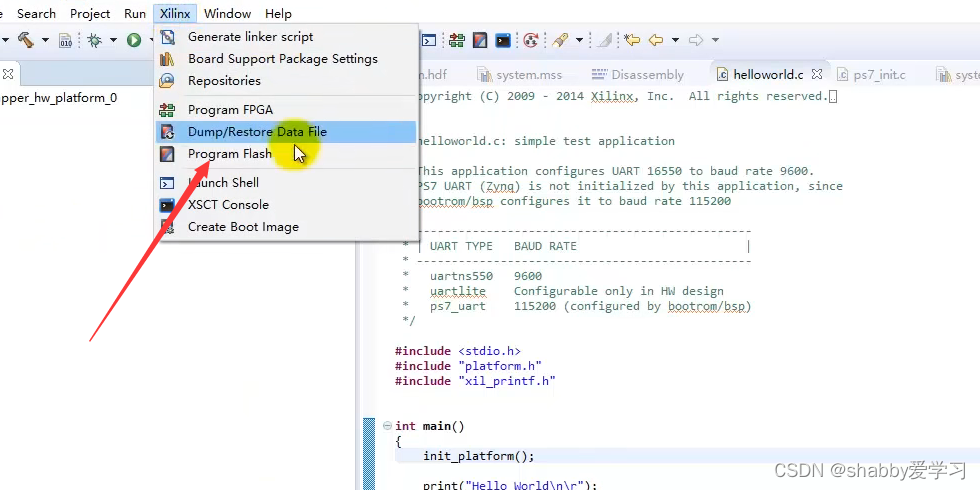Image resolution: width=980 pixels, height=490 pixels.
Task: Click the Forward navigation arrow
Action: [x=696, y=41]
